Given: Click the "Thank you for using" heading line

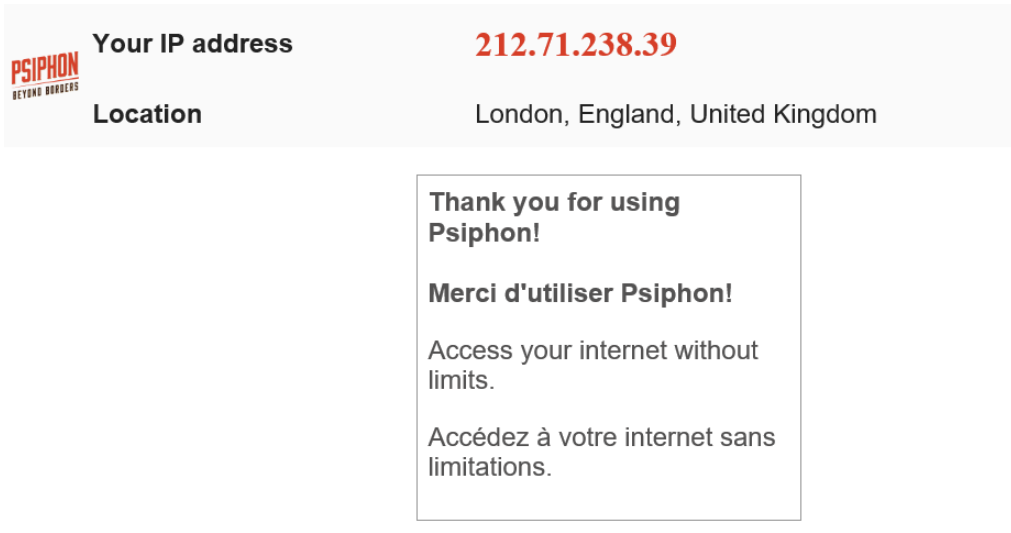Looking at the screenshot, I should click(554, 202).
